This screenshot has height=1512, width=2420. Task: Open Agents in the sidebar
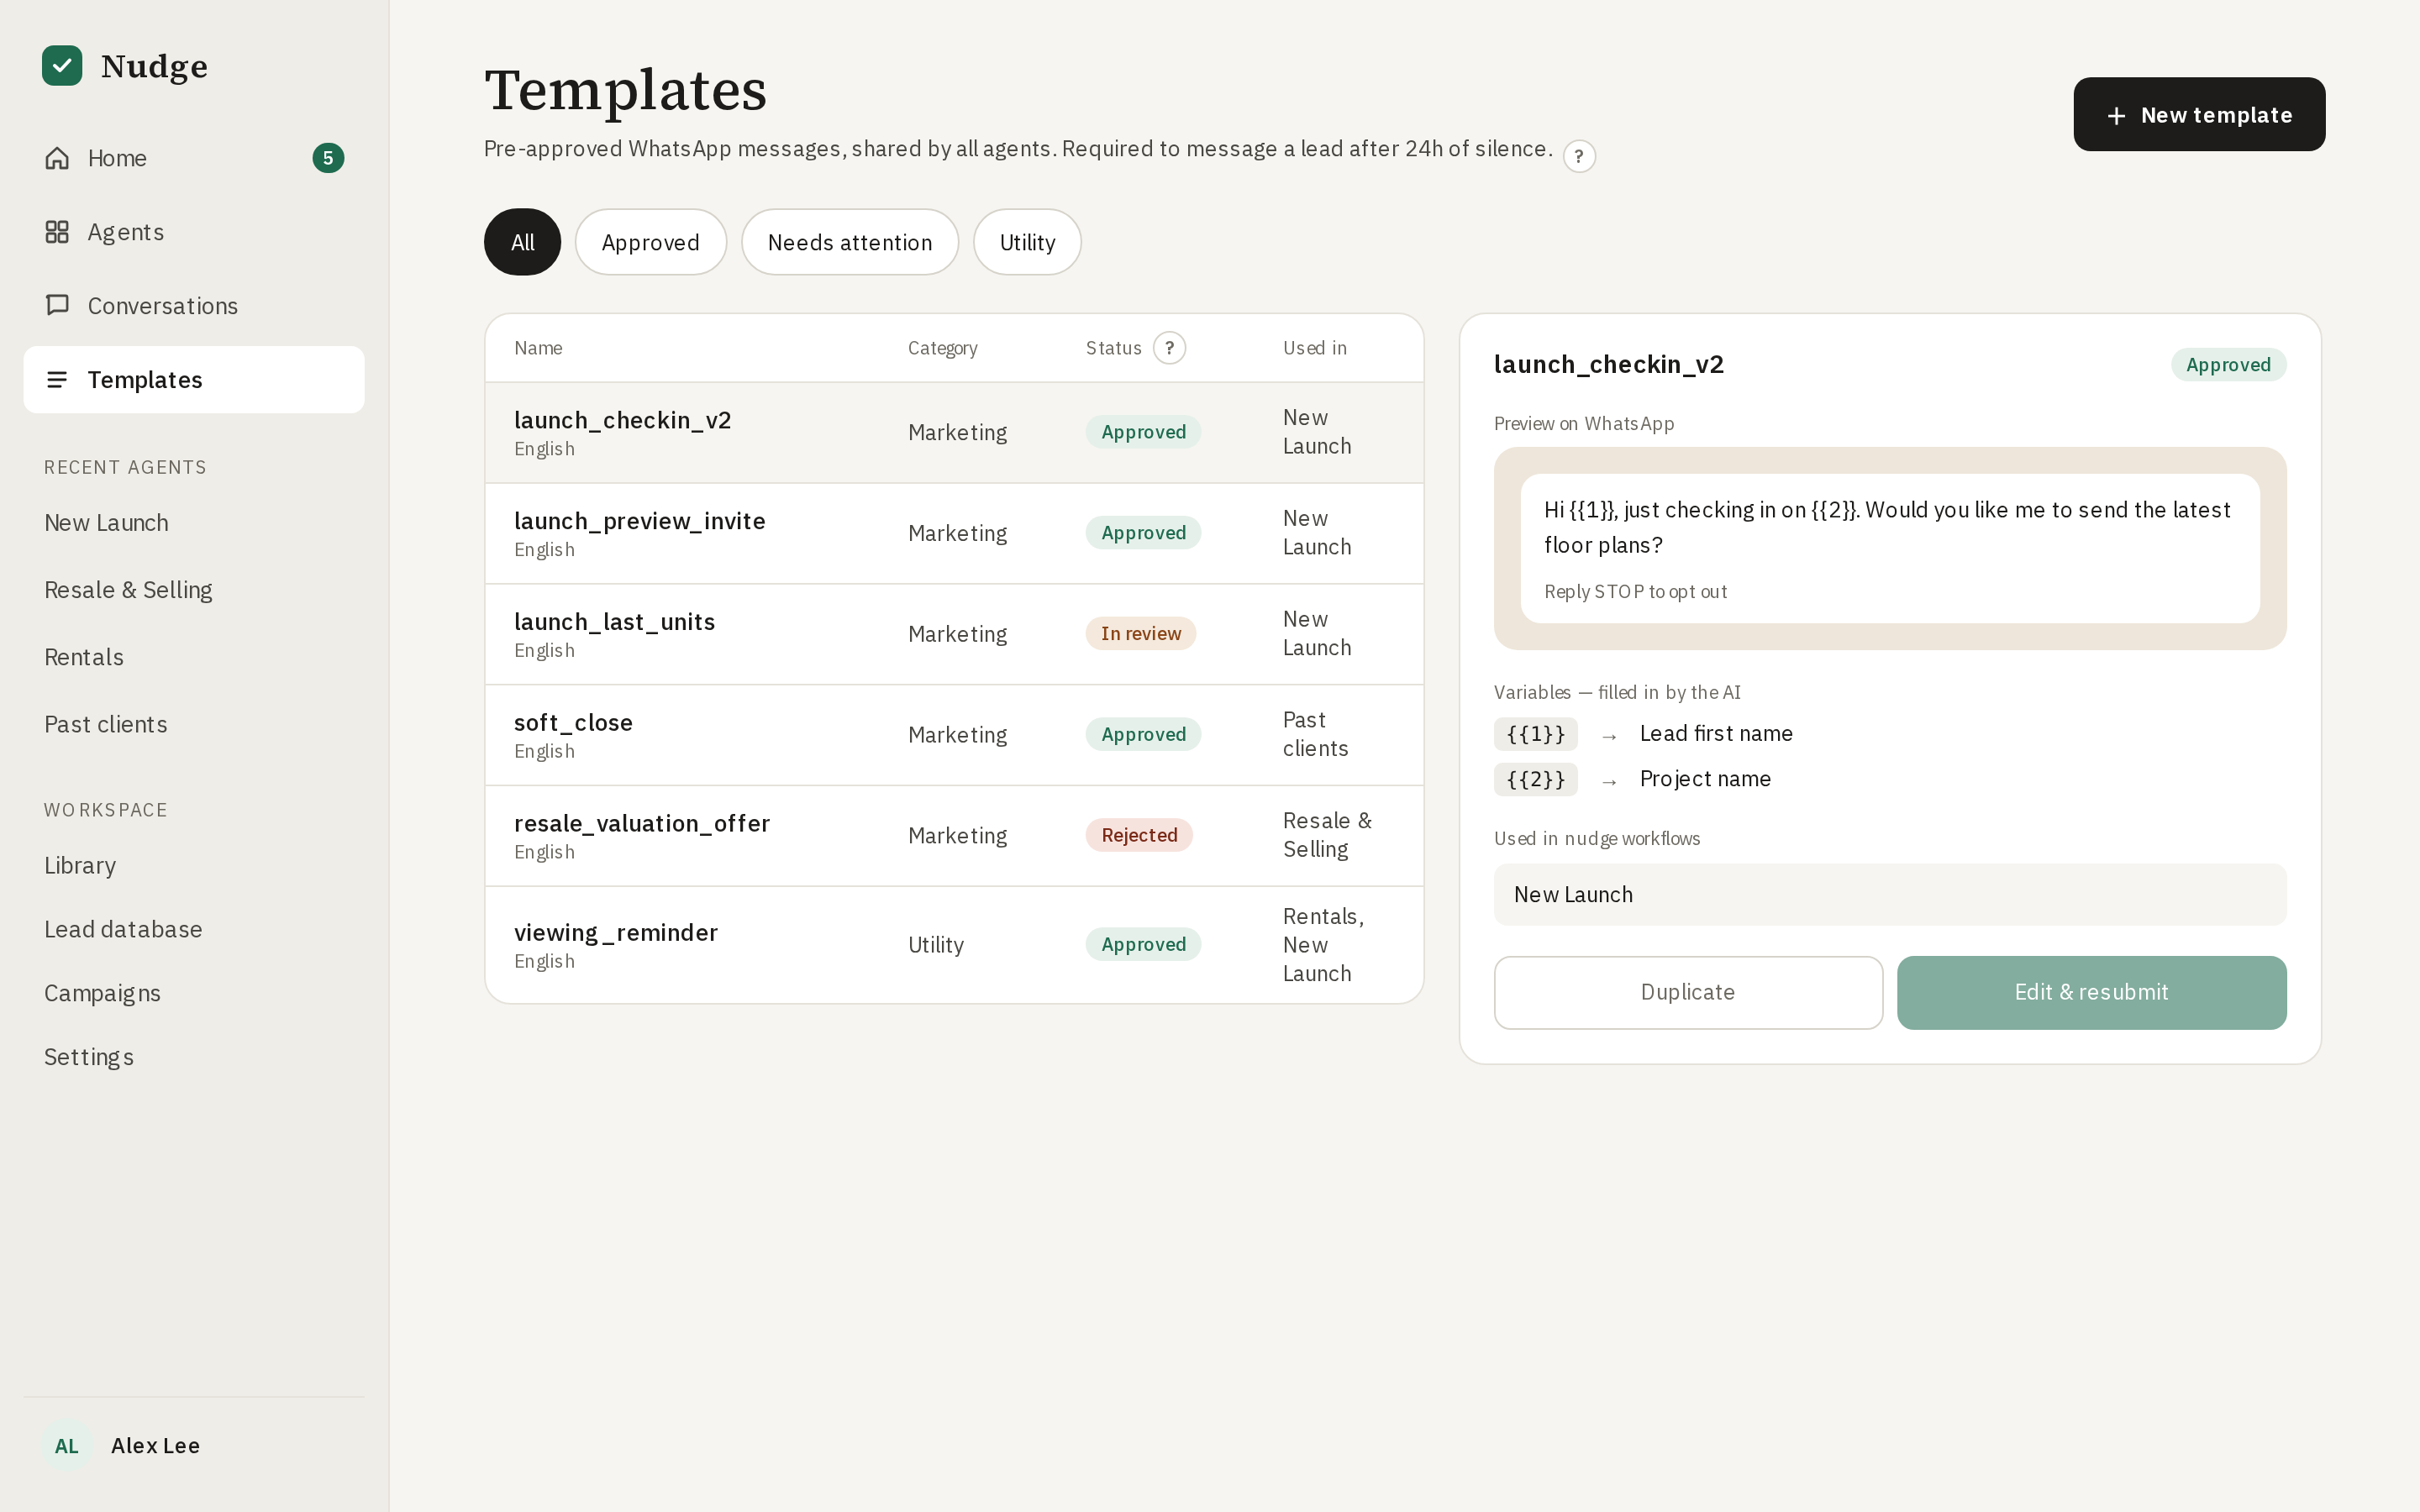(194, 232)
